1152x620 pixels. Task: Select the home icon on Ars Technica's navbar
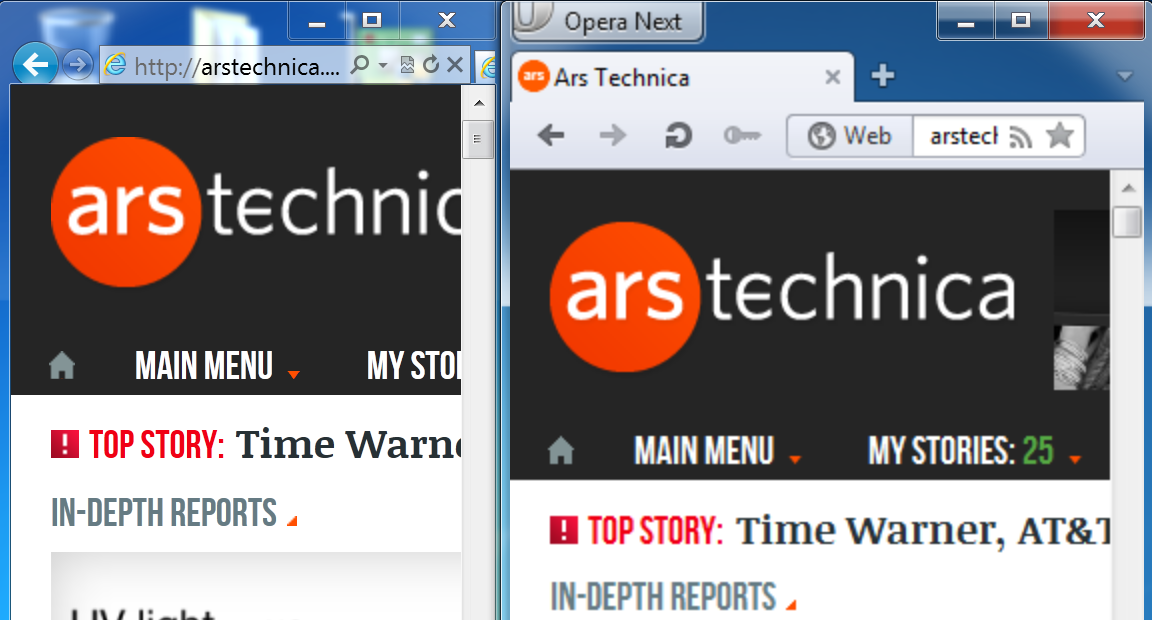coord(560,449)
